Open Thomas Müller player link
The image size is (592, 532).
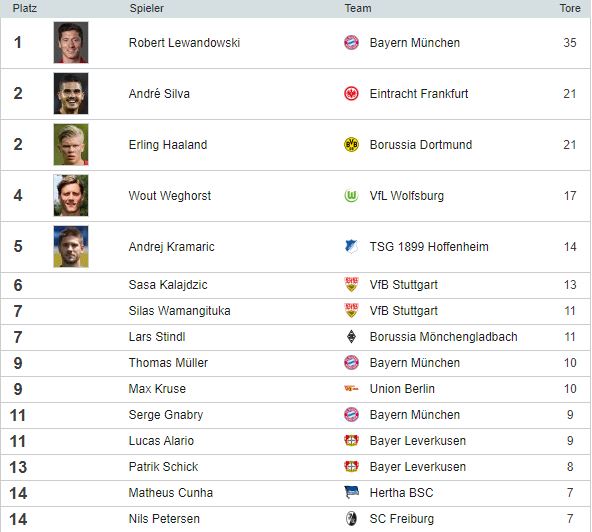[x=168, y=363]
